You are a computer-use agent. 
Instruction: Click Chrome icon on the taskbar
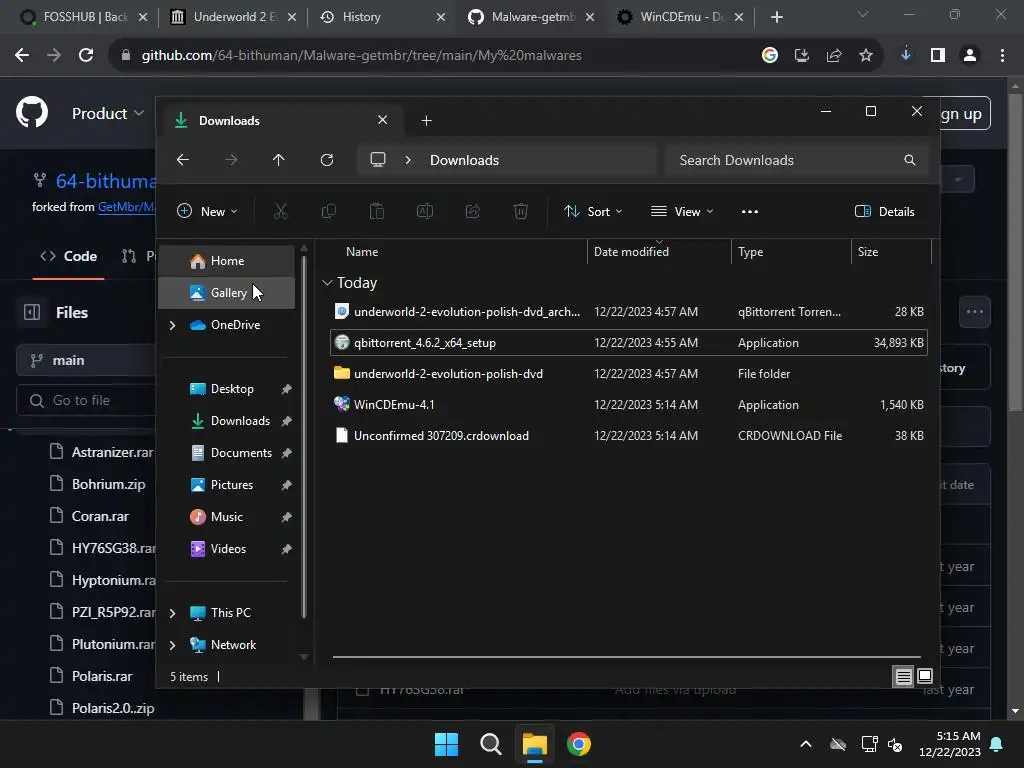(579, 744)
